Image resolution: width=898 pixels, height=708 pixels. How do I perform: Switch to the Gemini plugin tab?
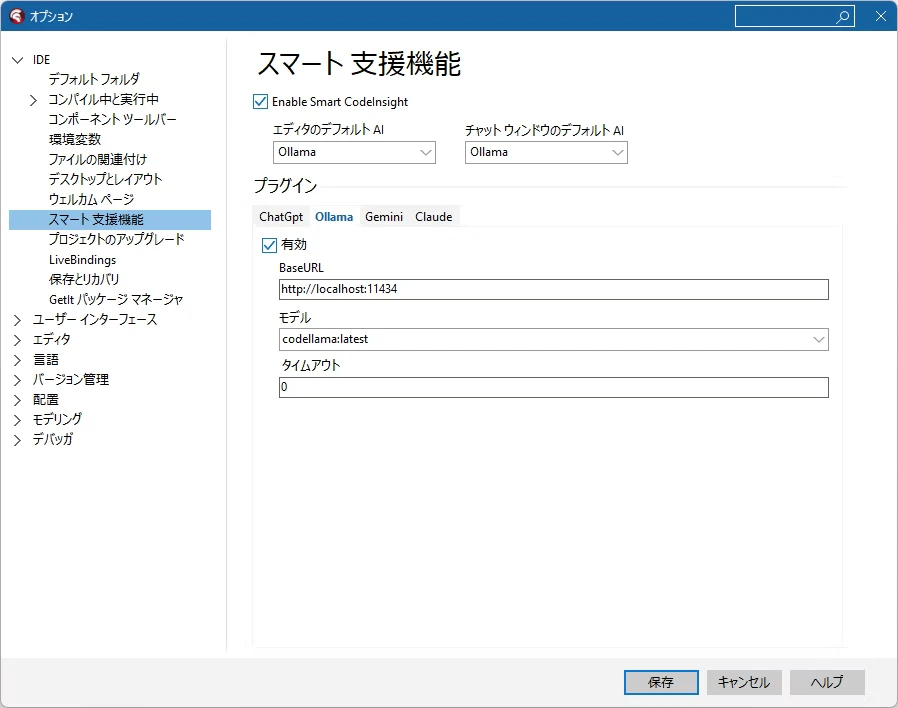(x=384, y=217)
